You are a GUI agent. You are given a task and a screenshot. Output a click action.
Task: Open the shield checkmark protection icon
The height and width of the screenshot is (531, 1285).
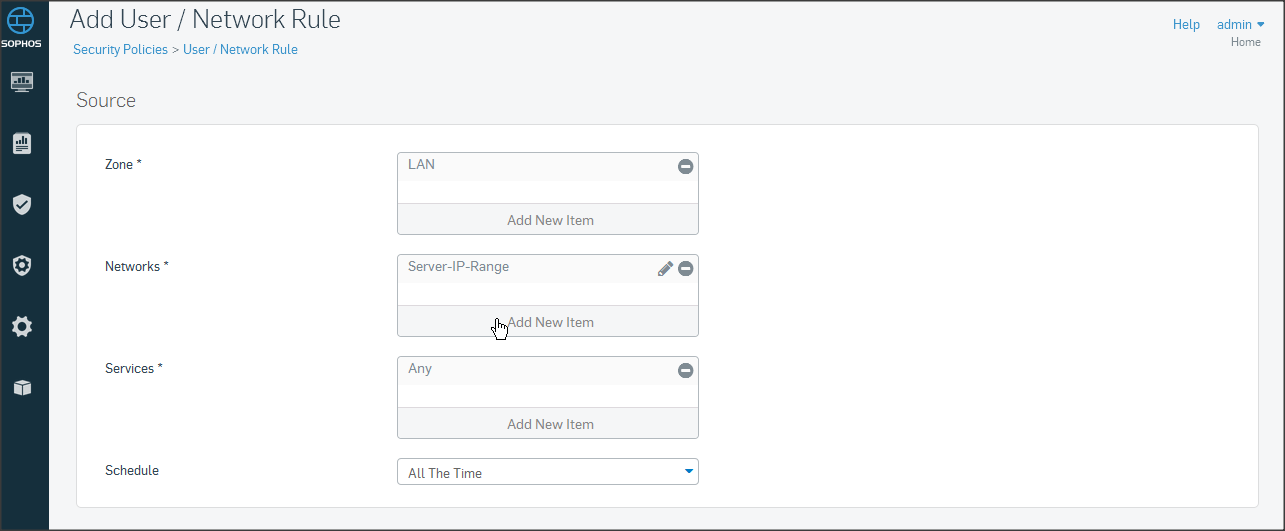[x=22, y=204]
